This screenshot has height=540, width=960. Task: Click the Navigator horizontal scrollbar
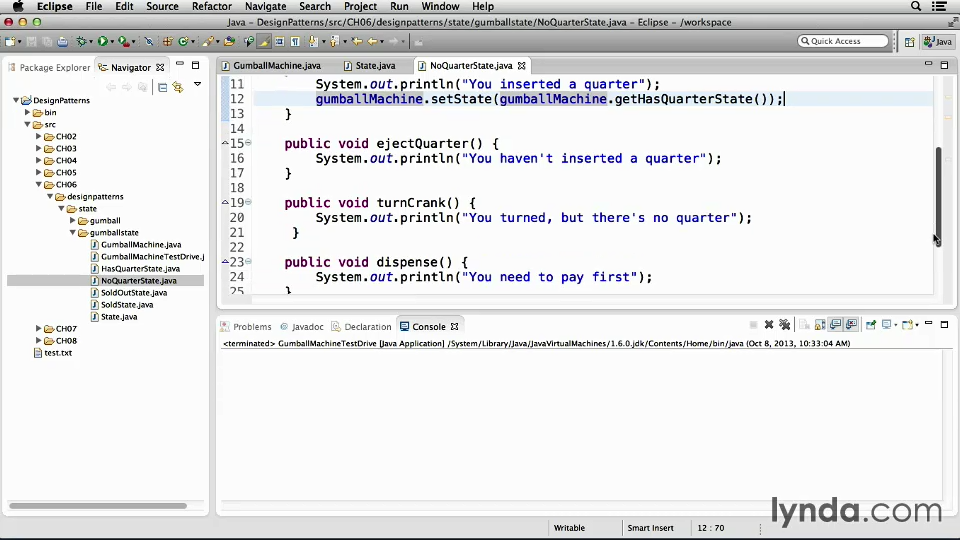(x=98, y=506)
